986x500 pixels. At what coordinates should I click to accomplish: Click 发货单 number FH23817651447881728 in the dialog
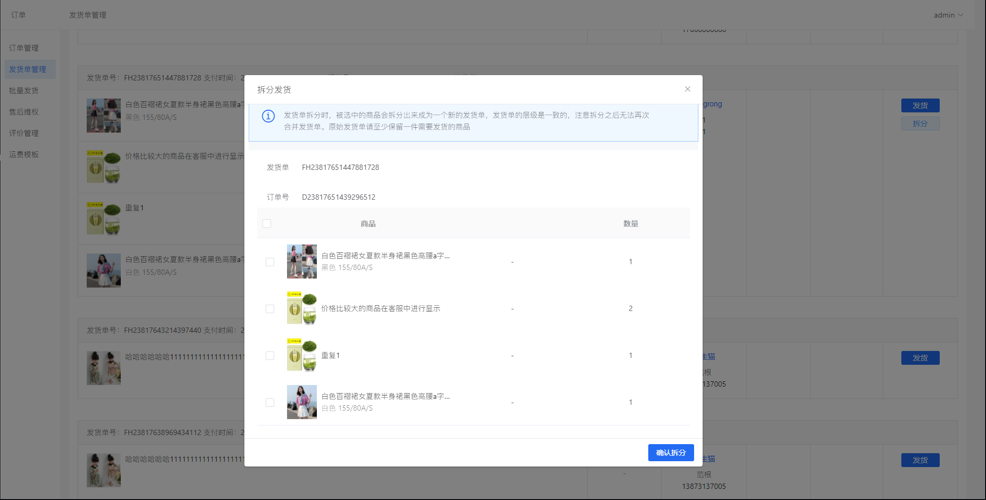click(x=340, y=167)
